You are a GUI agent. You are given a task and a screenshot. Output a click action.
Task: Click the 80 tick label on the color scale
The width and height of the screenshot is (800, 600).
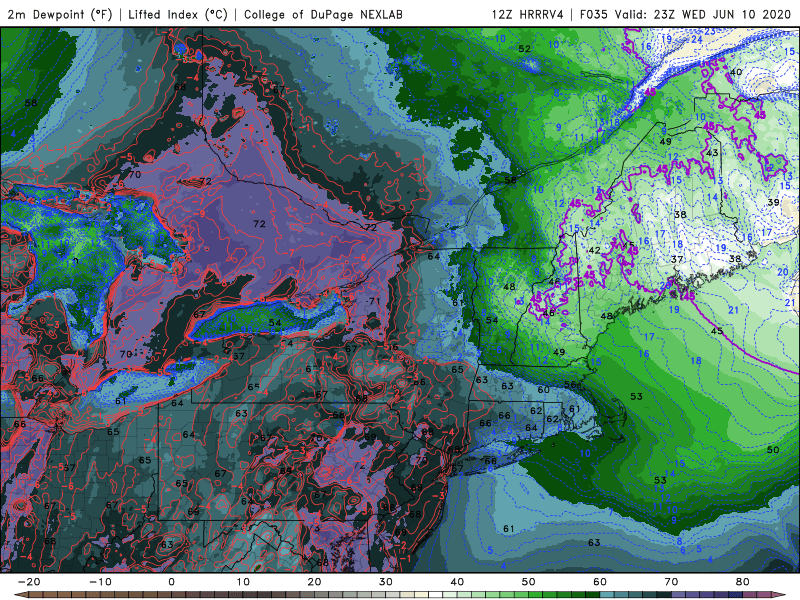pyautogui.click(x=743, y=581)
